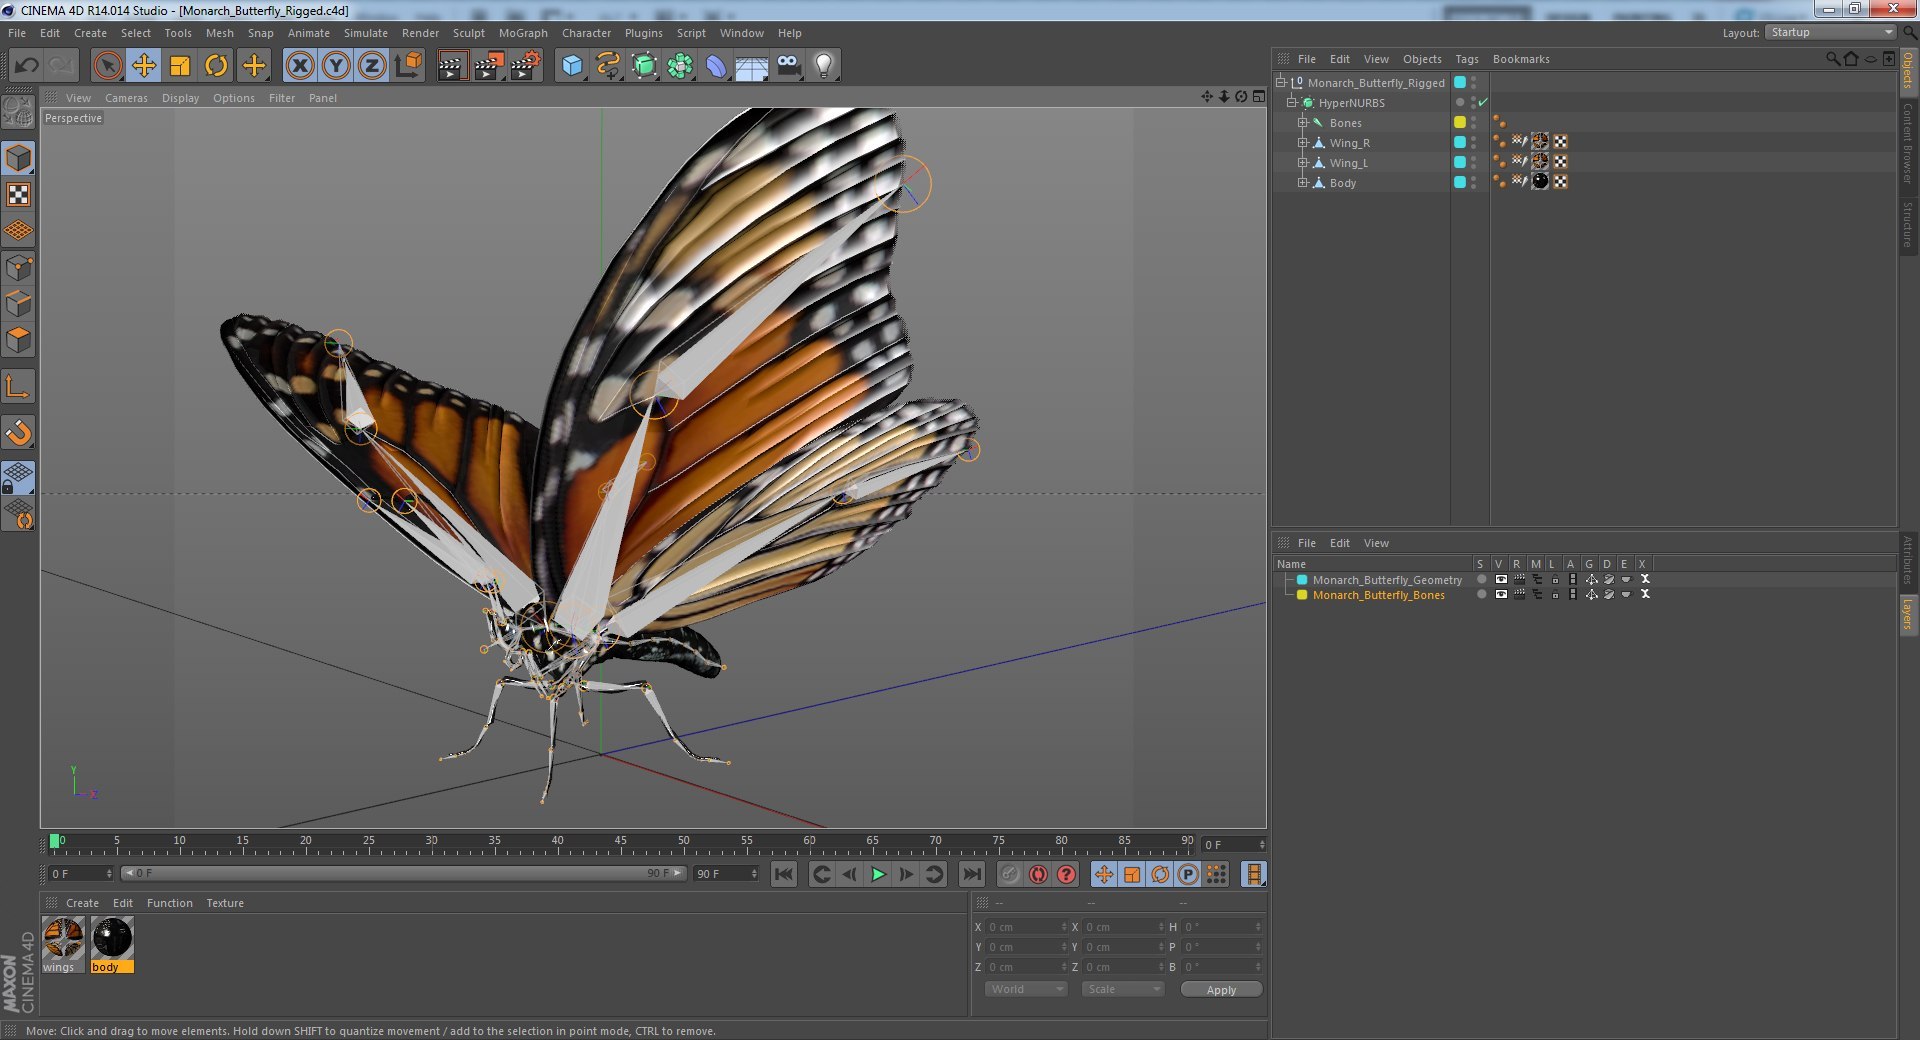Image resolution: width=1920 pixels, height=1040 pixels.
Task: Play animation forward
Action: coord(878,874)
